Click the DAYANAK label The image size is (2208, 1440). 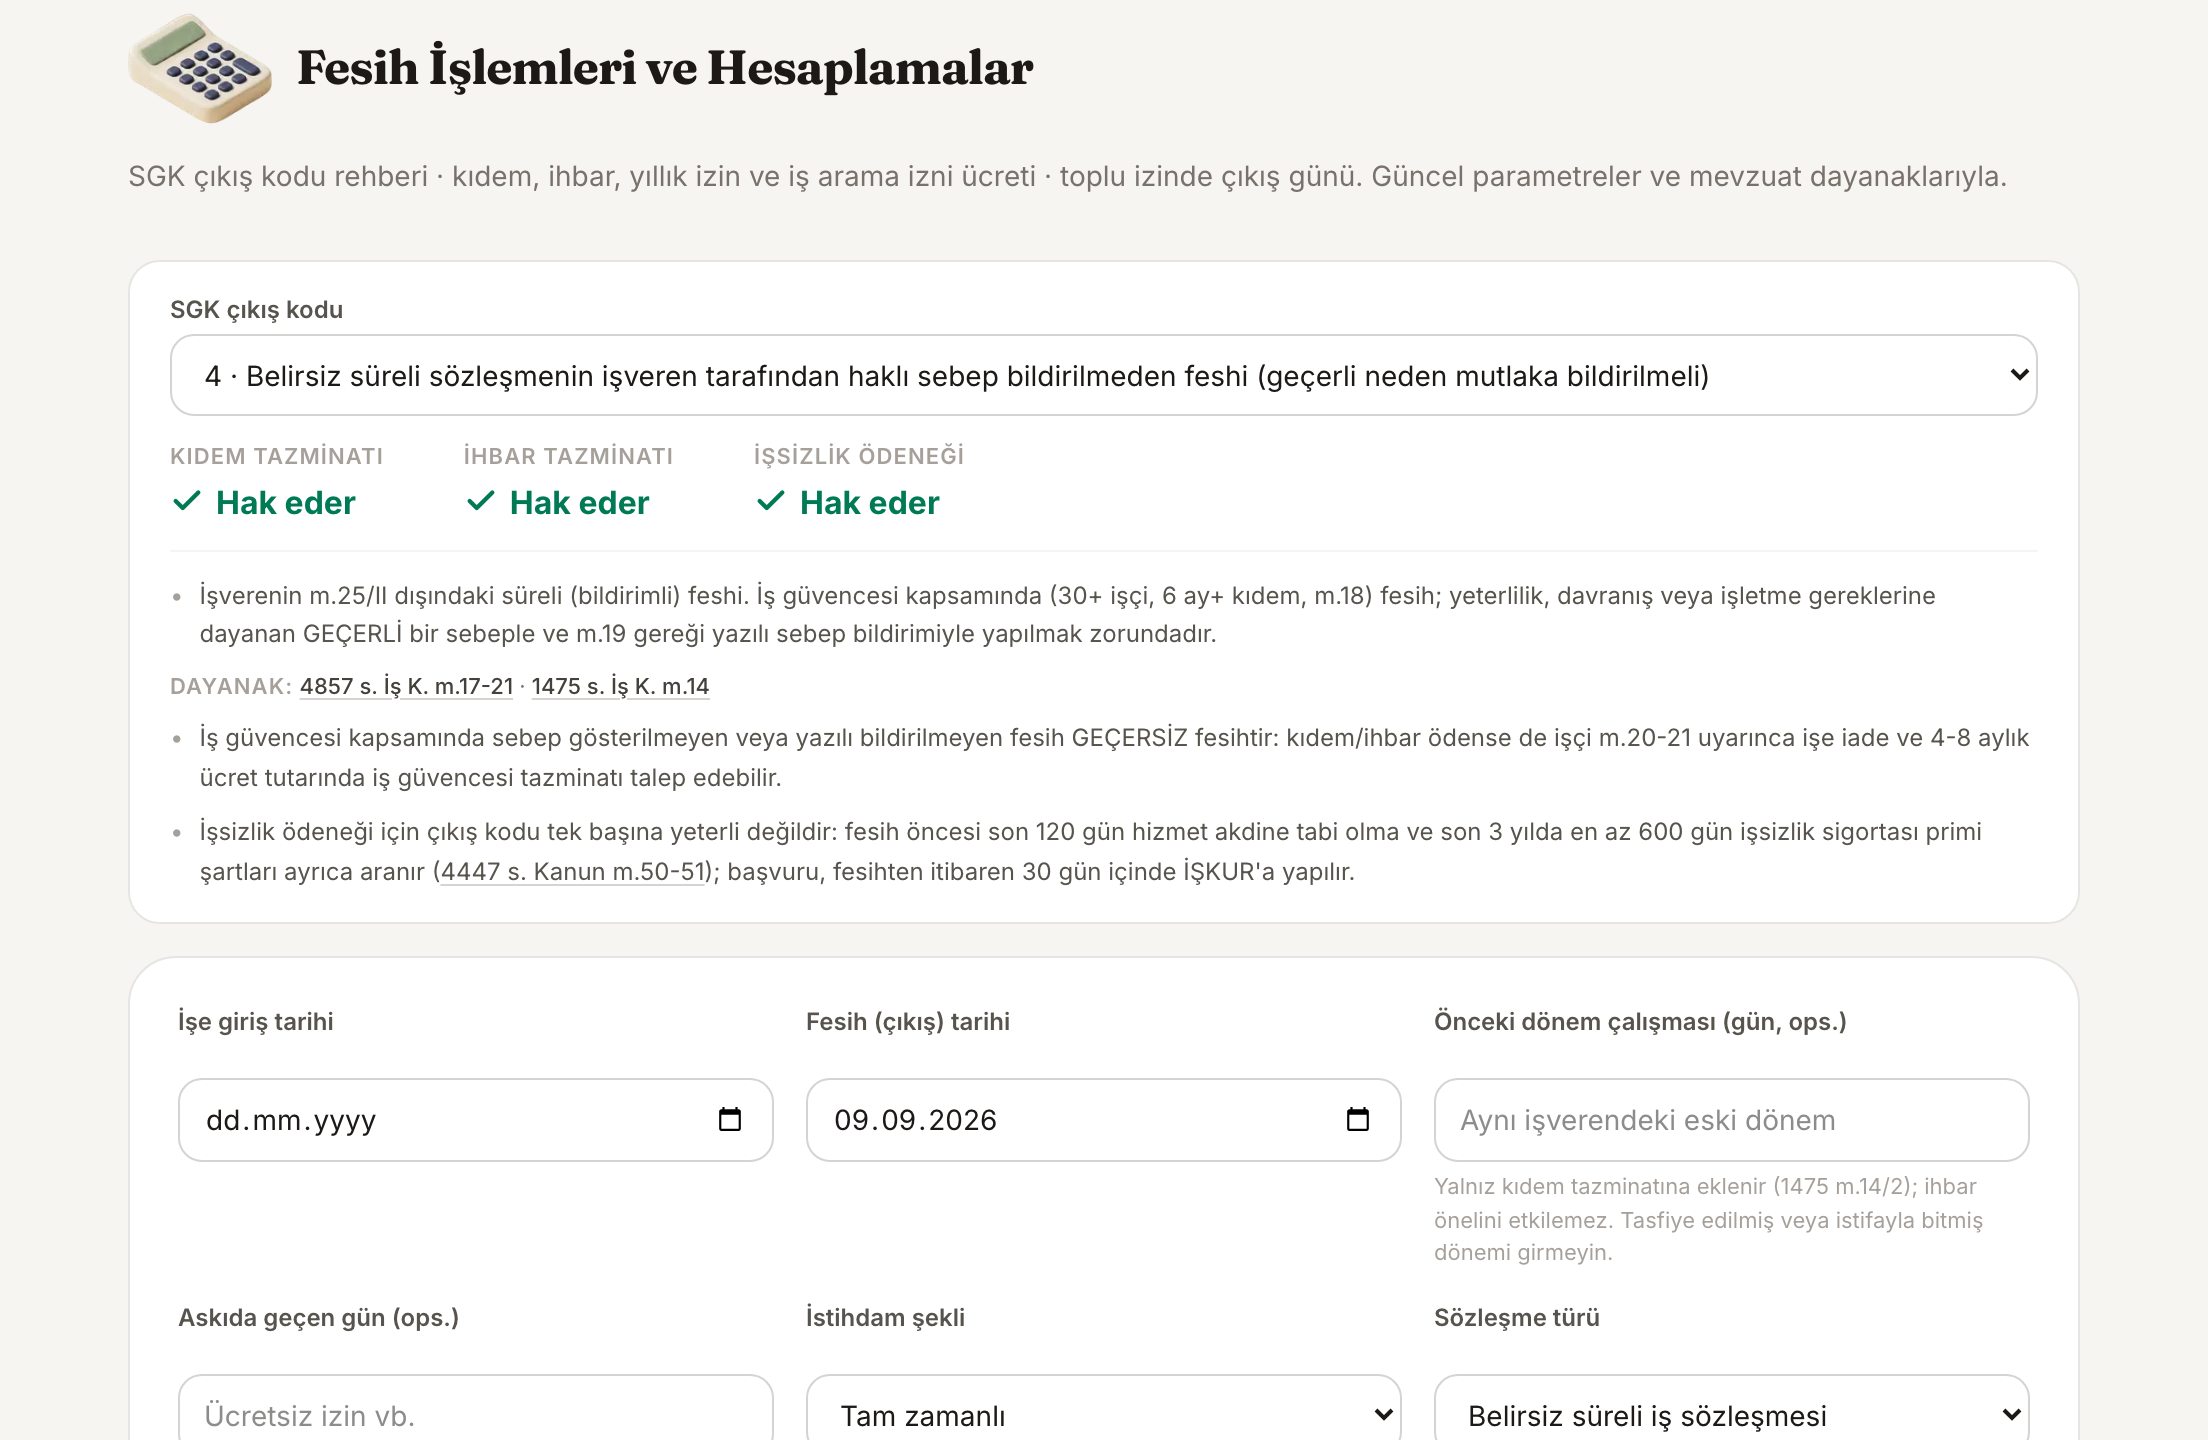231,686
